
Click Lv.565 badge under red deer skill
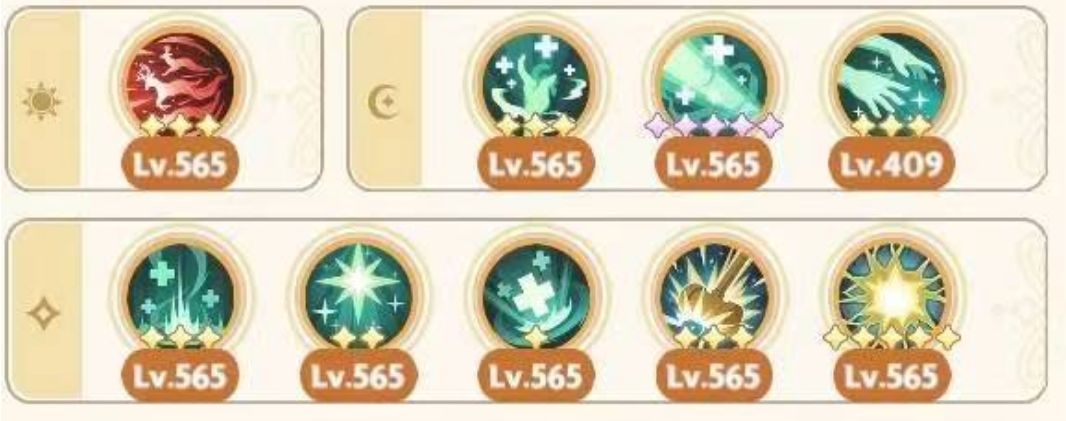(x=179, y=163)
